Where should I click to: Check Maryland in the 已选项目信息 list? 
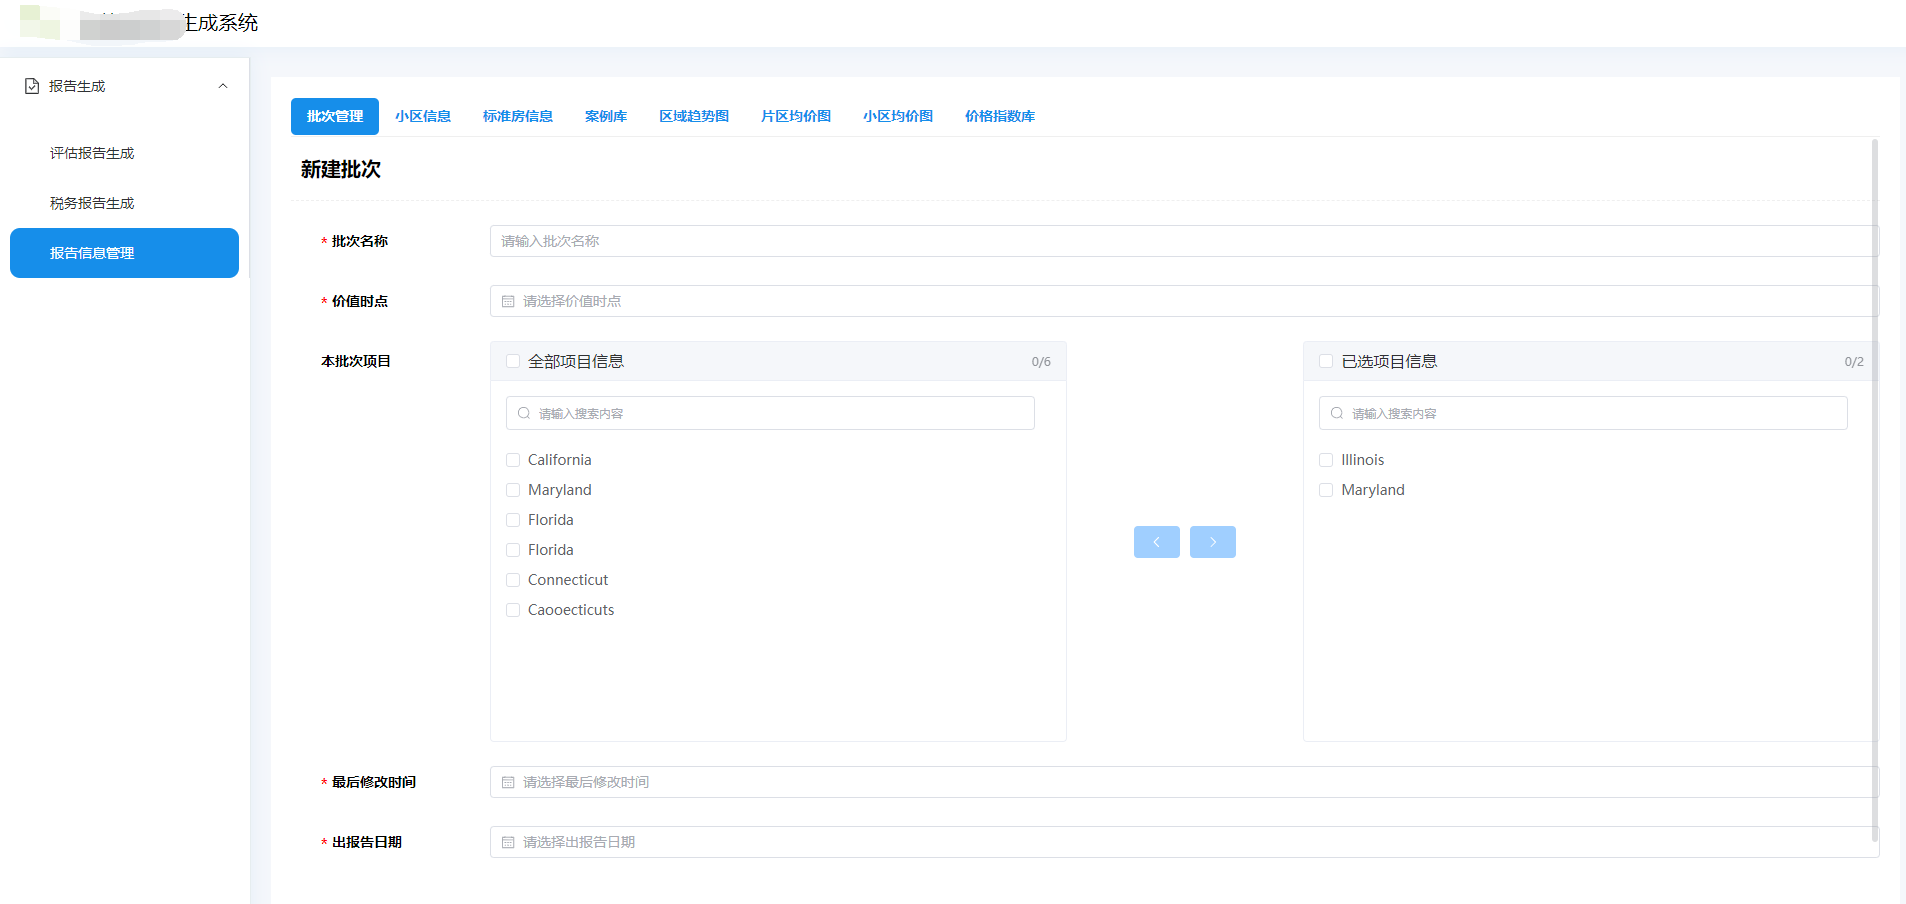pyautogui.click(x=1326, y=490)
